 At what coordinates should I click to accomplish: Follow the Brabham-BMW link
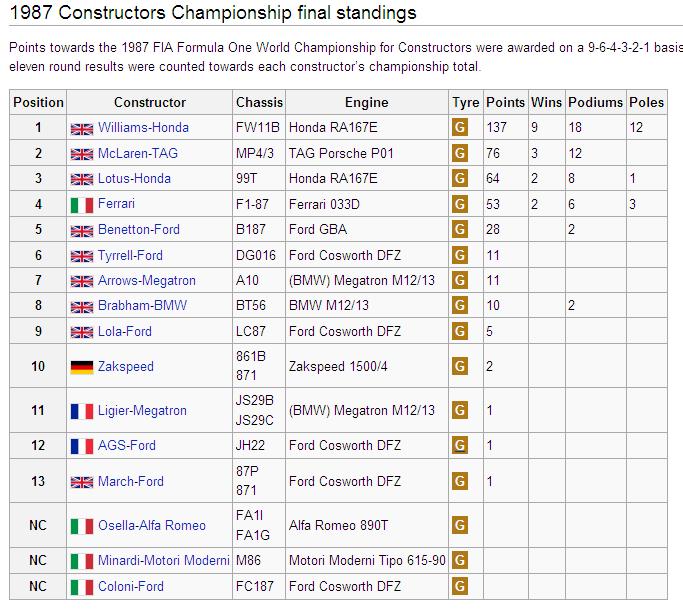pyautogui.click(x=142, y=306)
